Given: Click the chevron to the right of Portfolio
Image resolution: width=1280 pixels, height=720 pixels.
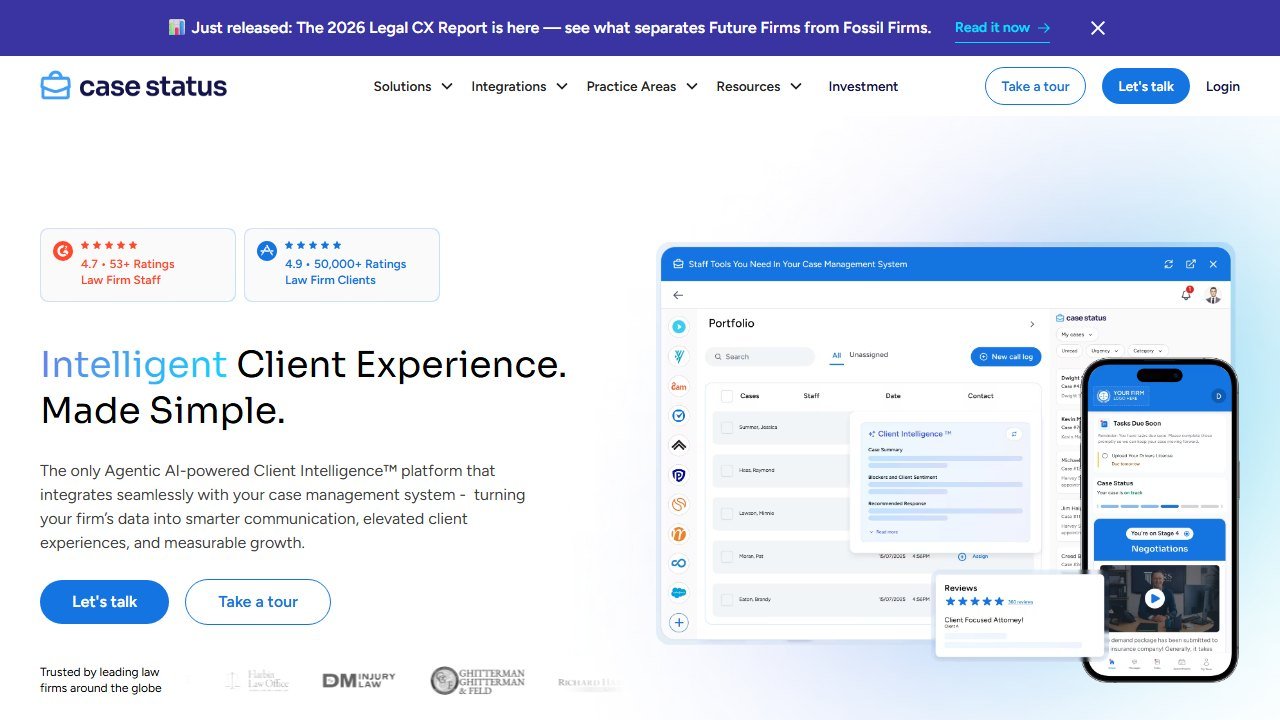Looking at the screenshot, I should coord(1032,324).
